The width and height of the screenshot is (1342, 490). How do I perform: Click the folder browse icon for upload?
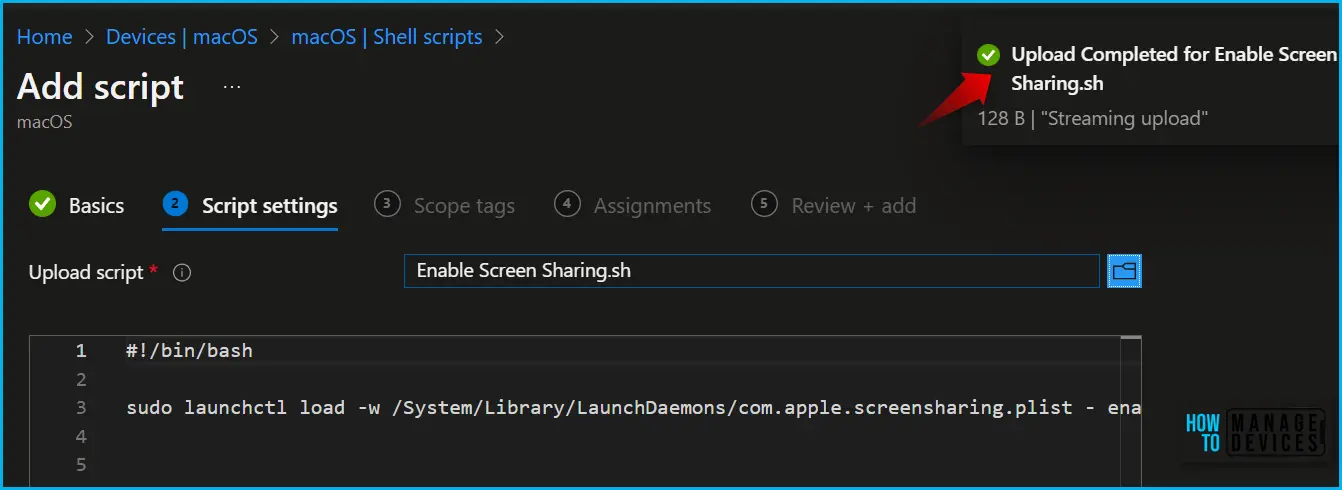tap(1125, 271)
